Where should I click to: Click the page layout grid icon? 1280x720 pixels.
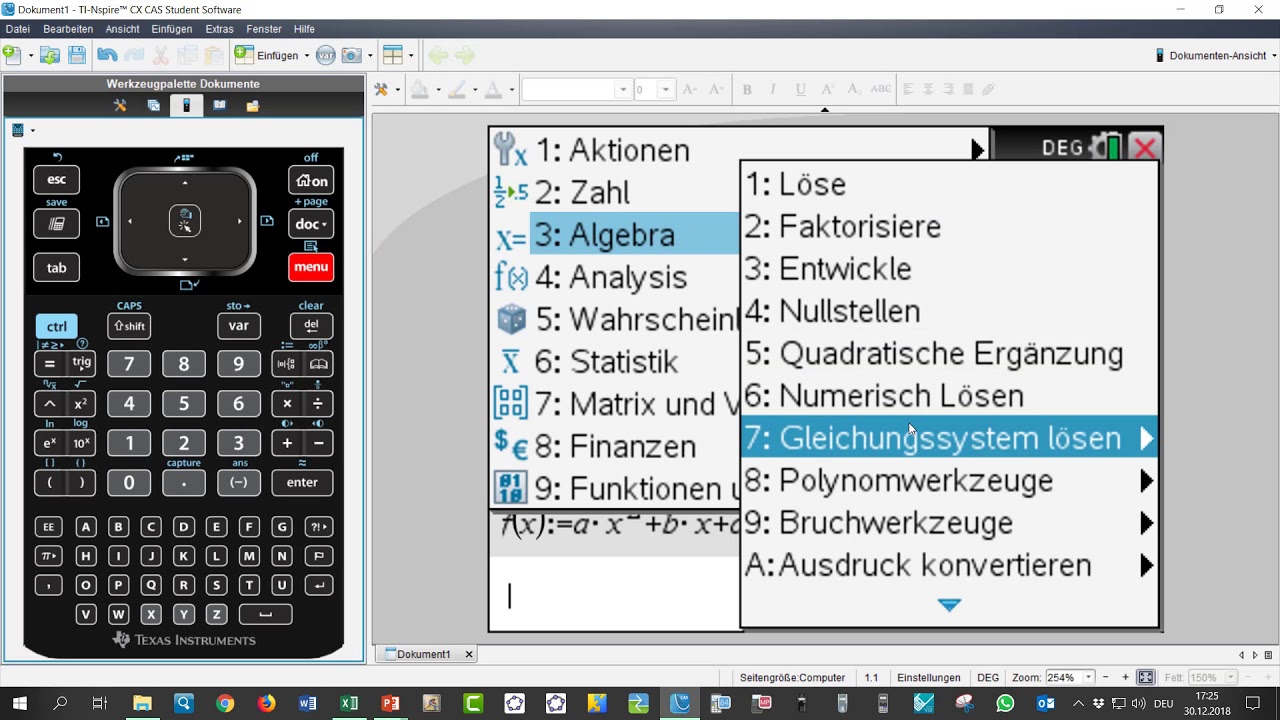click(392, 56)
